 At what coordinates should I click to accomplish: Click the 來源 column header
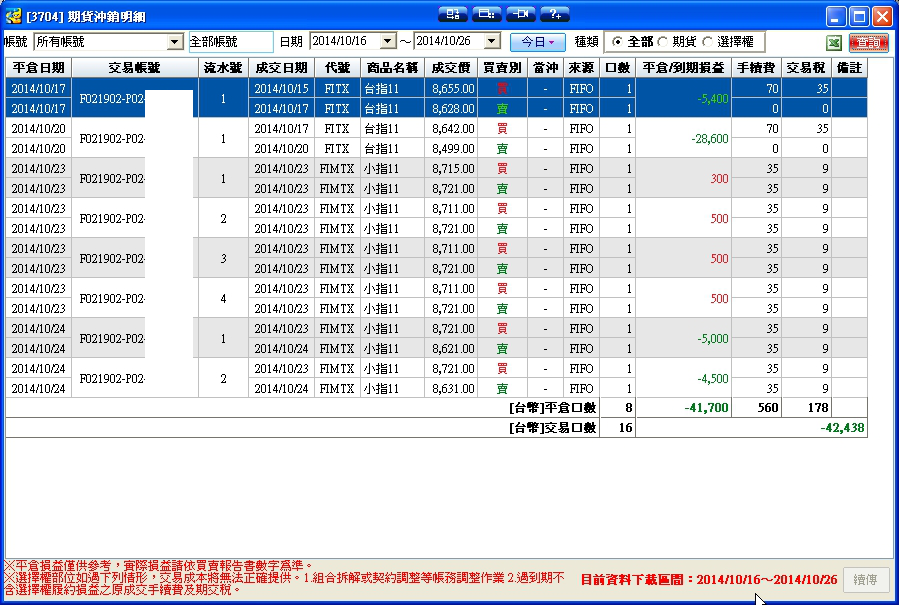point(581,68)
